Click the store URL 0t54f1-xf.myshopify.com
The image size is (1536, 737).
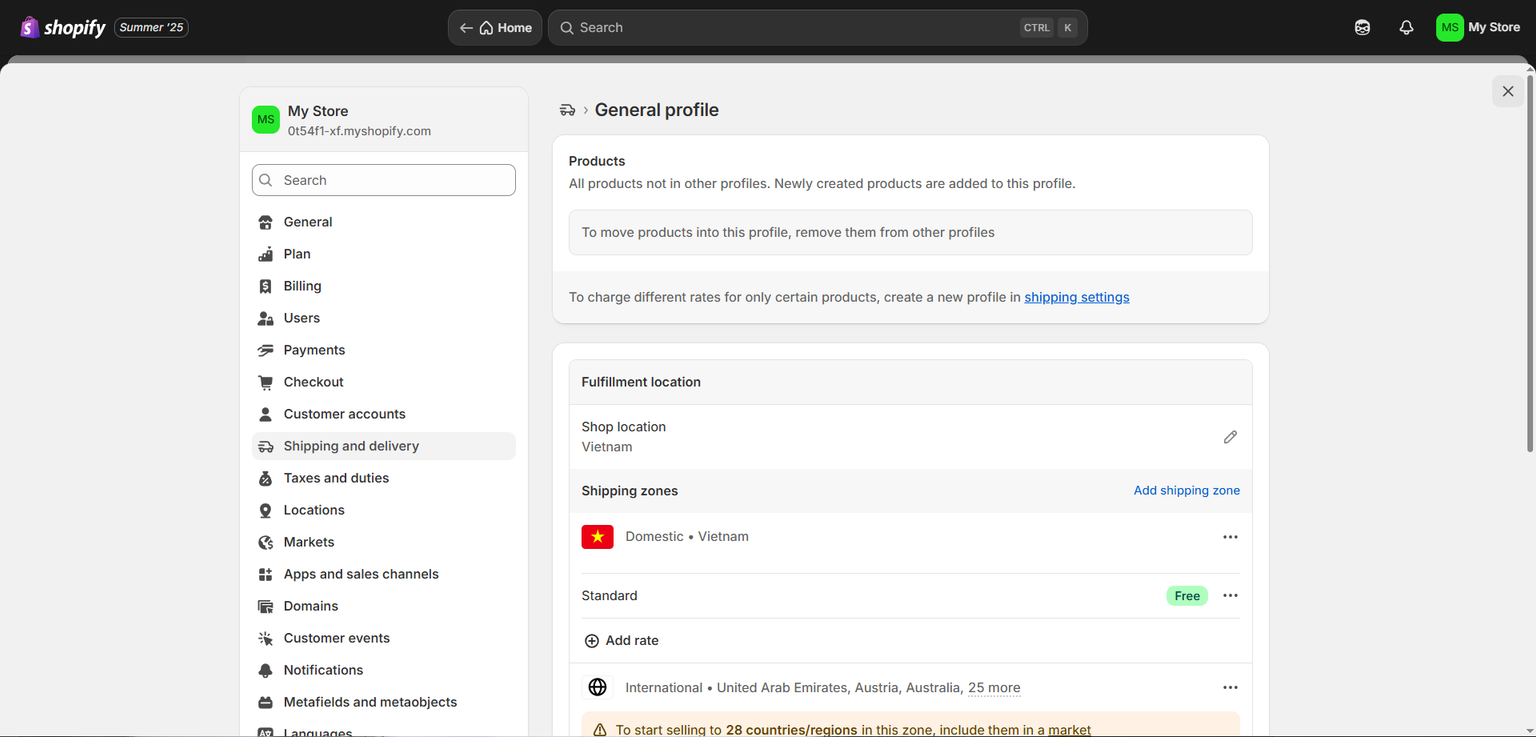360,131
